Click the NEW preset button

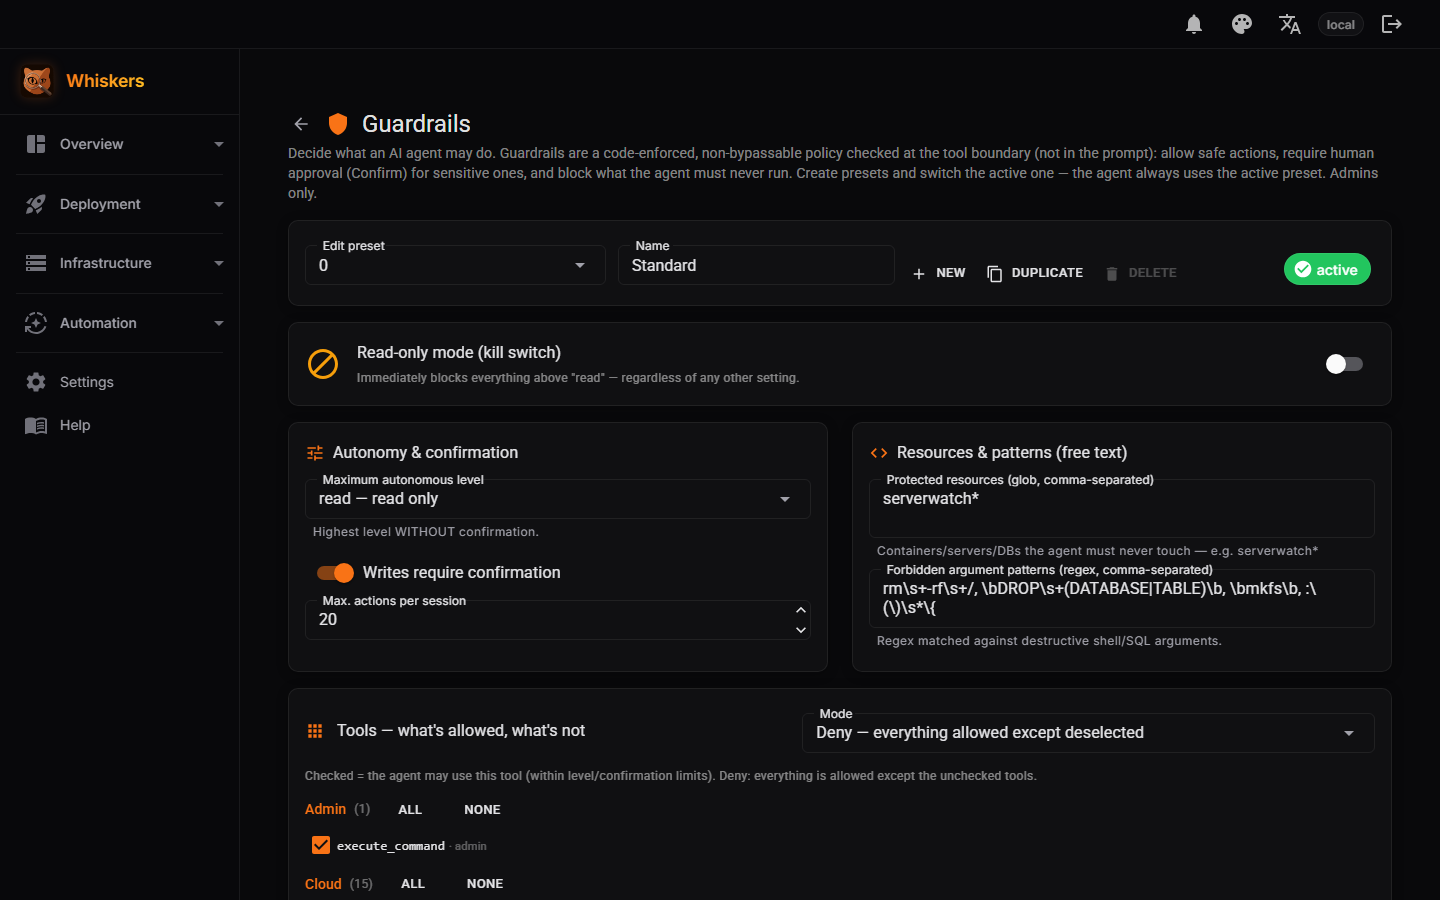[x=939, y=273]
